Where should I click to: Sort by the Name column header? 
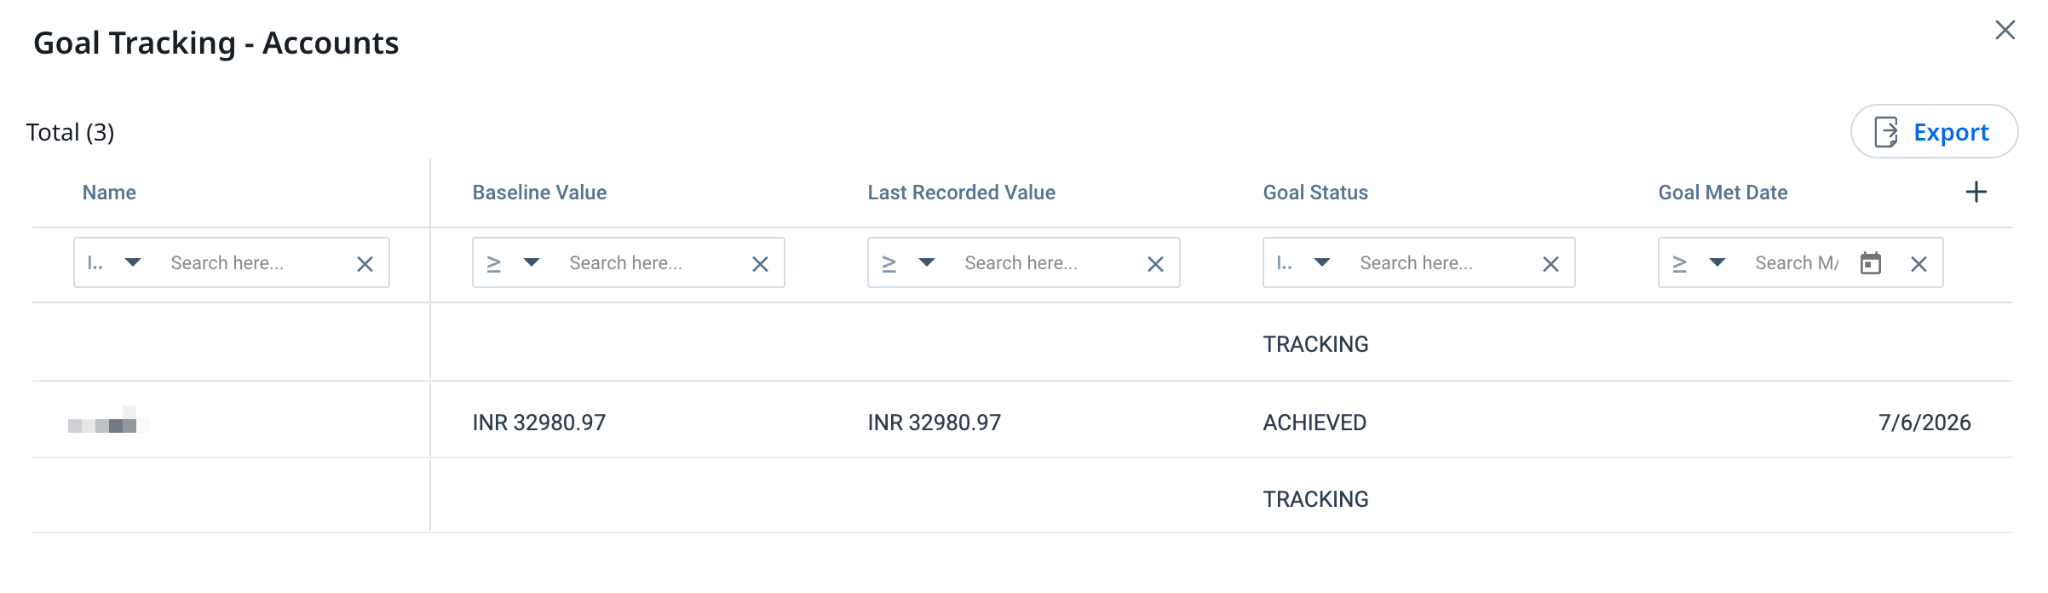[x=109, y=192]
